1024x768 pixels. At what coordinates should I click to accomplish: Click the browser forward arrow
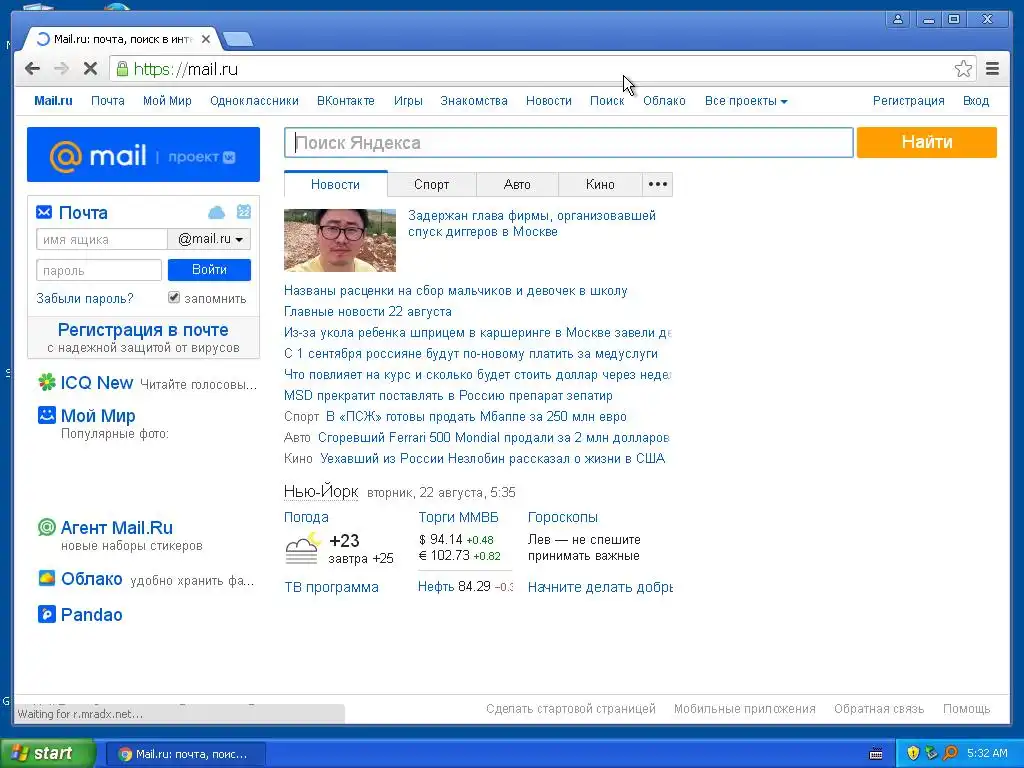pyautogui.click(x=61, y=69)
